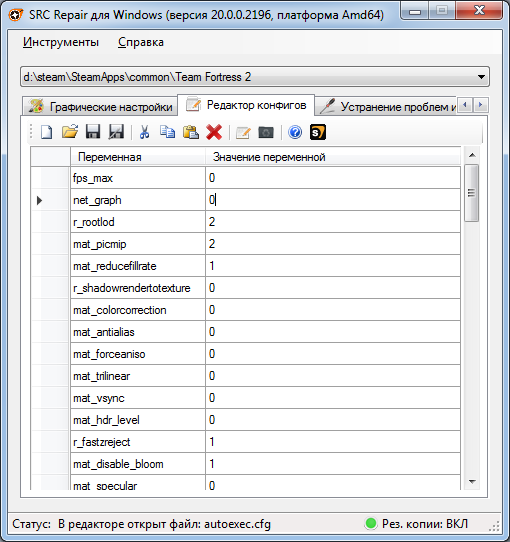The height and width of the screenshot is (542, 510).
Task: Click the mat_disable_bloom value cell
Action: point(333,464)
